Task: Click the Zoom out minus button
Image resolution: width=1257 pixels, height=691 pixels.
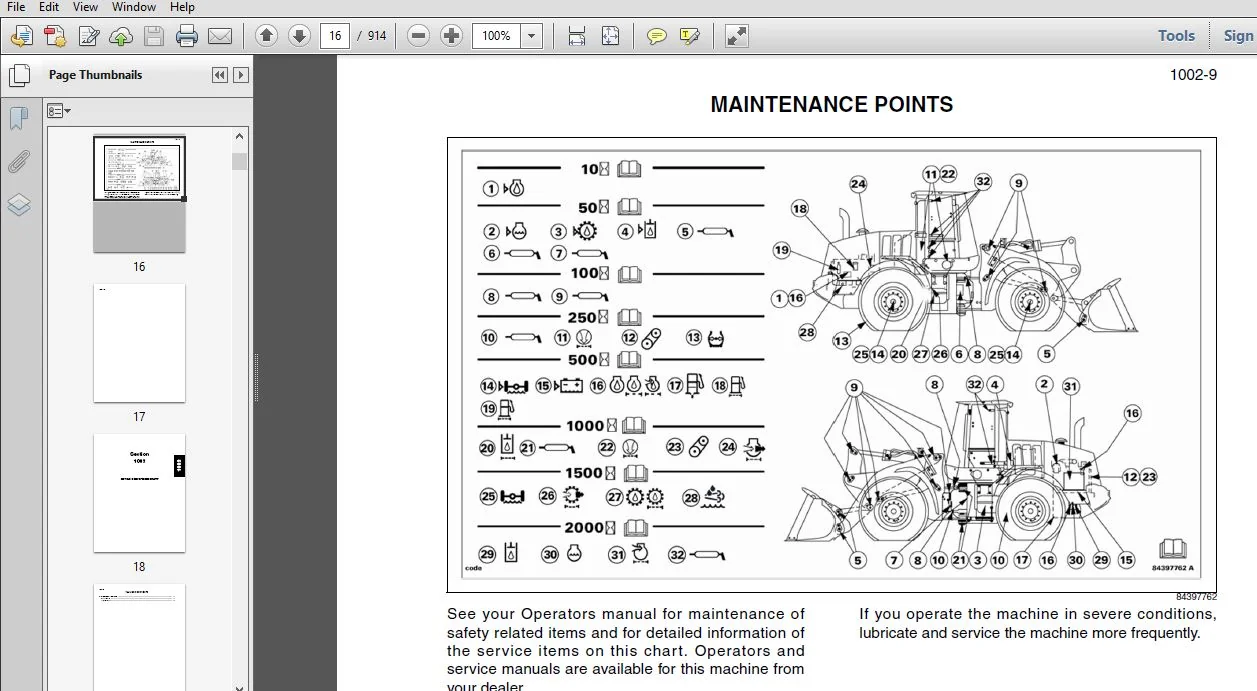Action: (x=419, y=36)
